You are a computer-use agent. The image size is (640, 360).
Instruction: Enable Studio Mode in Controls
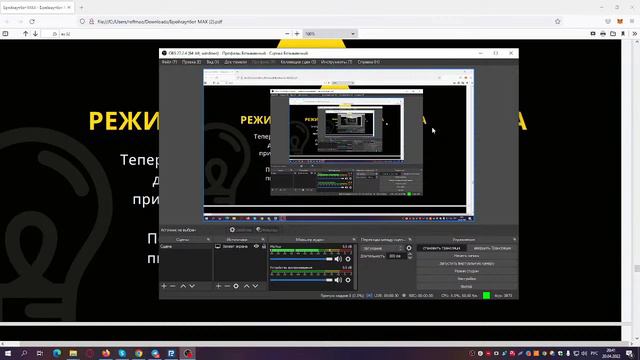coord(467,271)
